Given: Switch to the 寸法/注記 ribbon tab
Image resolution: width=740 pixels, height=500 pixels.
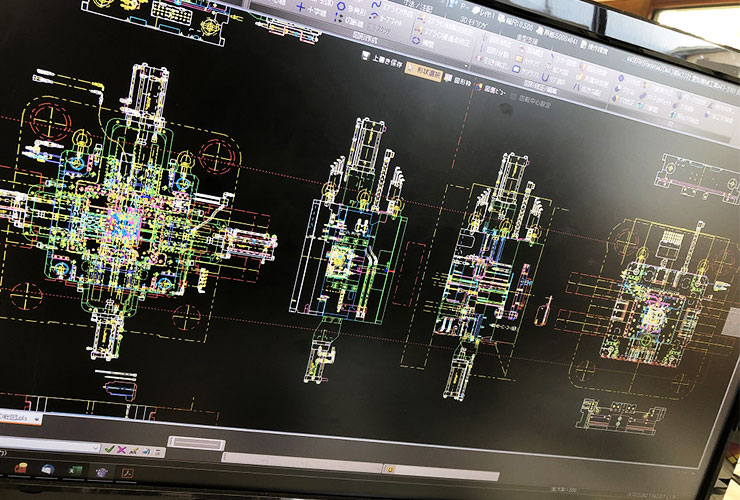Looking at the screenshot, I should tap(420, 10).
